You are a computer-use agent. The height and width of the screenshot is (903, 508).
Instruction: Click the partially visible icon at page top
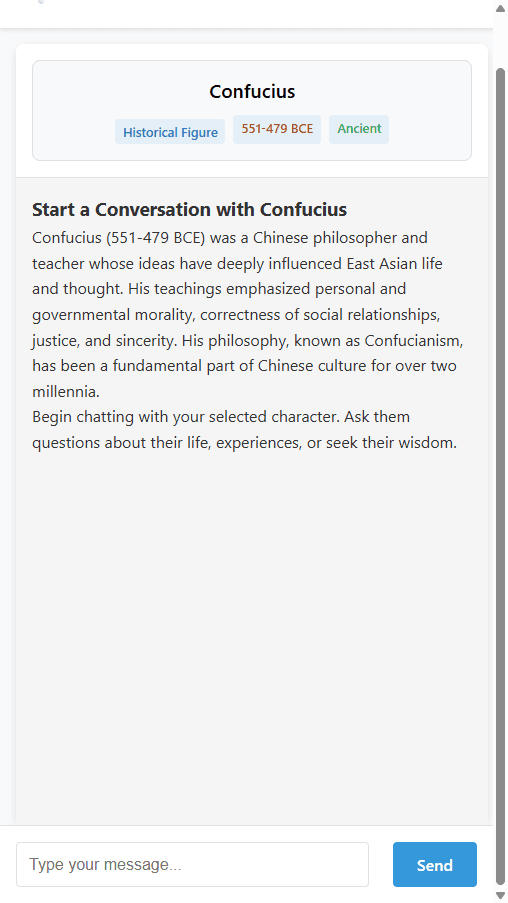click(x=40, y=2)
